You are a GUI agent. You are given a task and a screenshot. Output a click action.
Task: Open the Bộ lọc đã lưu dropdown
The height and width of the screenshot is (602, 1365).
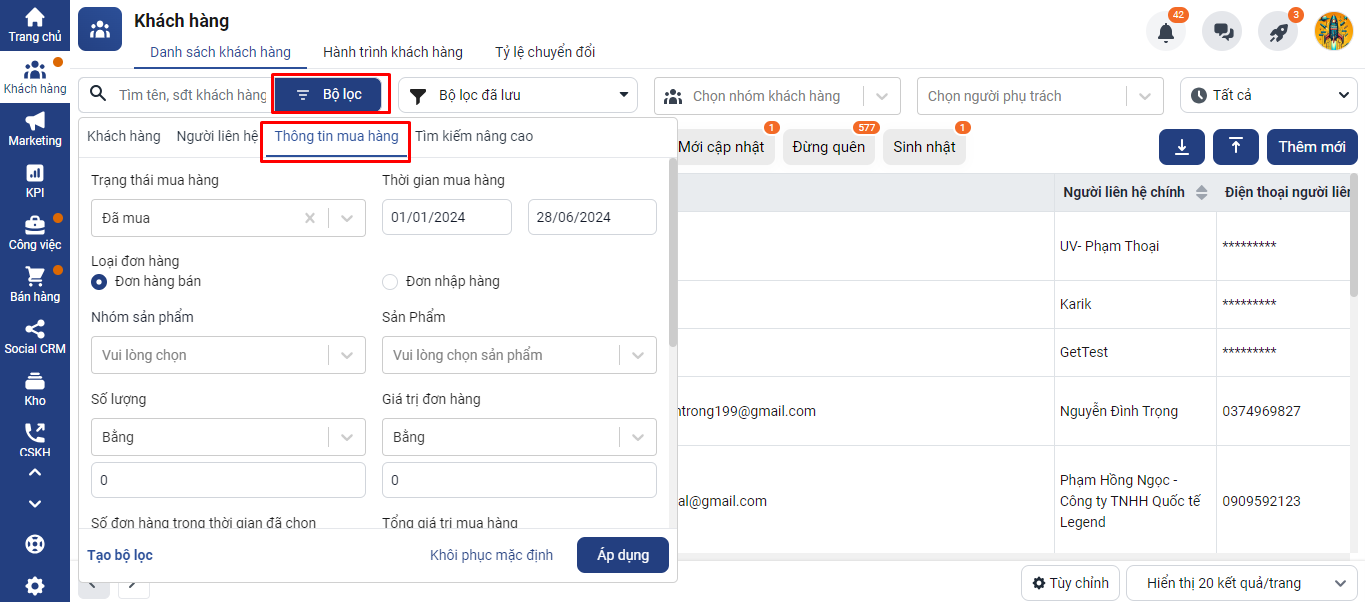pos(517,96)
